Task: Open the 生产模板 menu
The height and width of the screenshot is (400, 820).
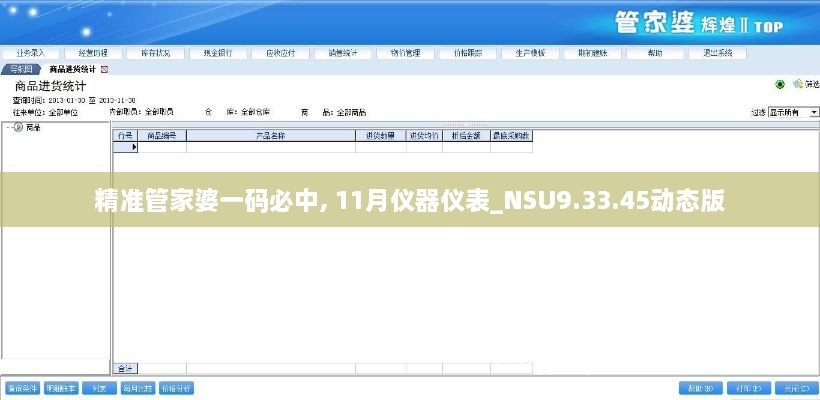Action: tap(530, 53)
